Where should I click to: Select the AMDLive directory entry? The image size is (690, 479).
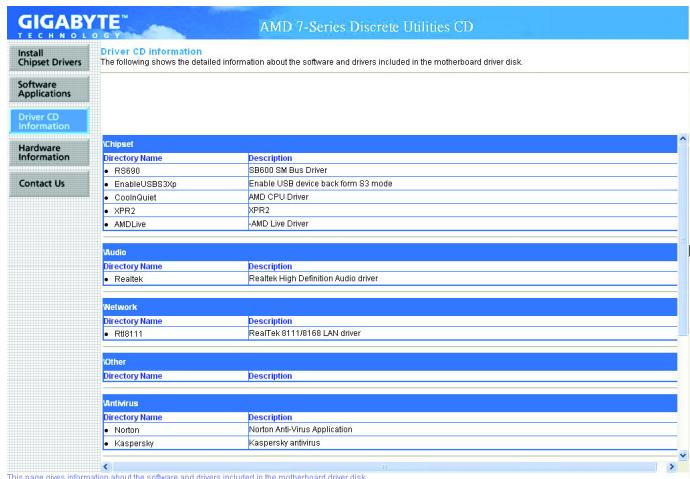(x=130, y=224)
